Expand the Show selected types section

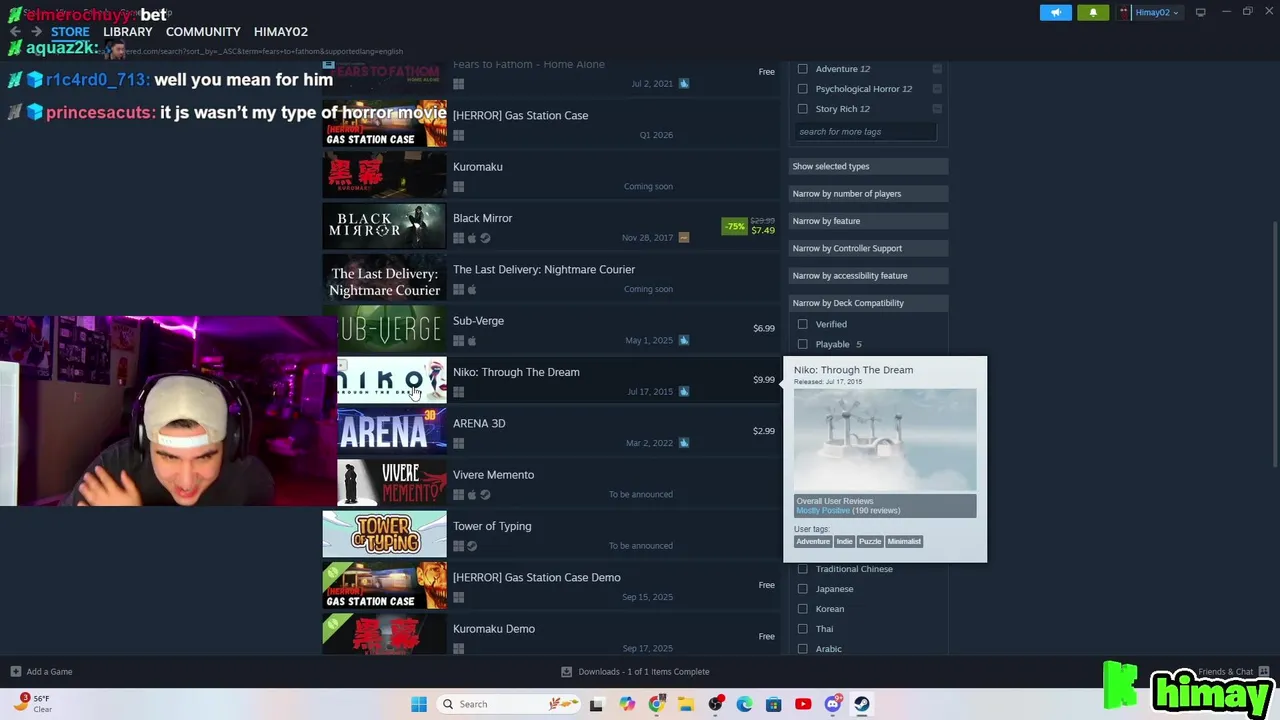click(868, 166)
